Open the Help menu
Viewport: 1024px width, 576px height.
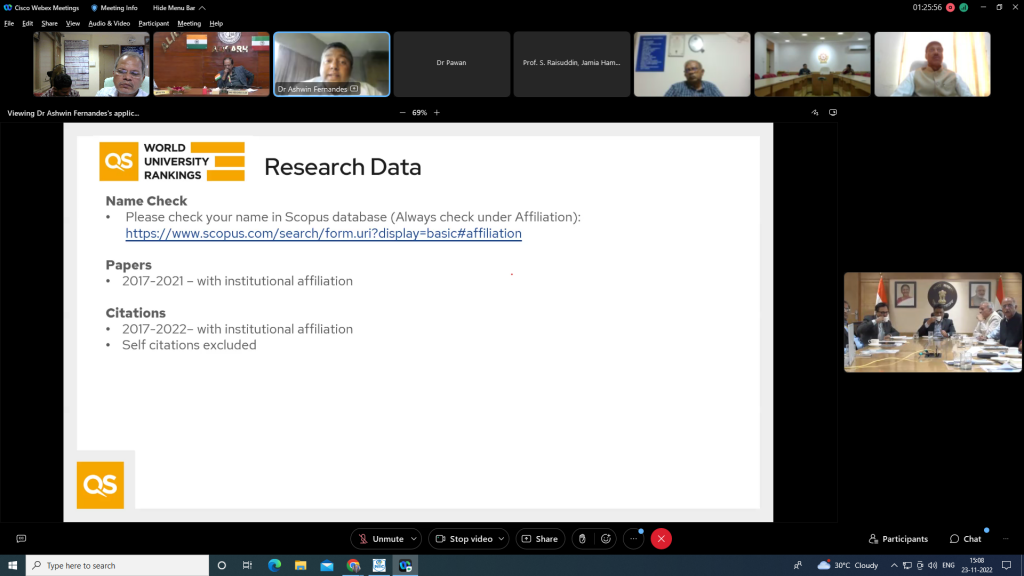216,24
